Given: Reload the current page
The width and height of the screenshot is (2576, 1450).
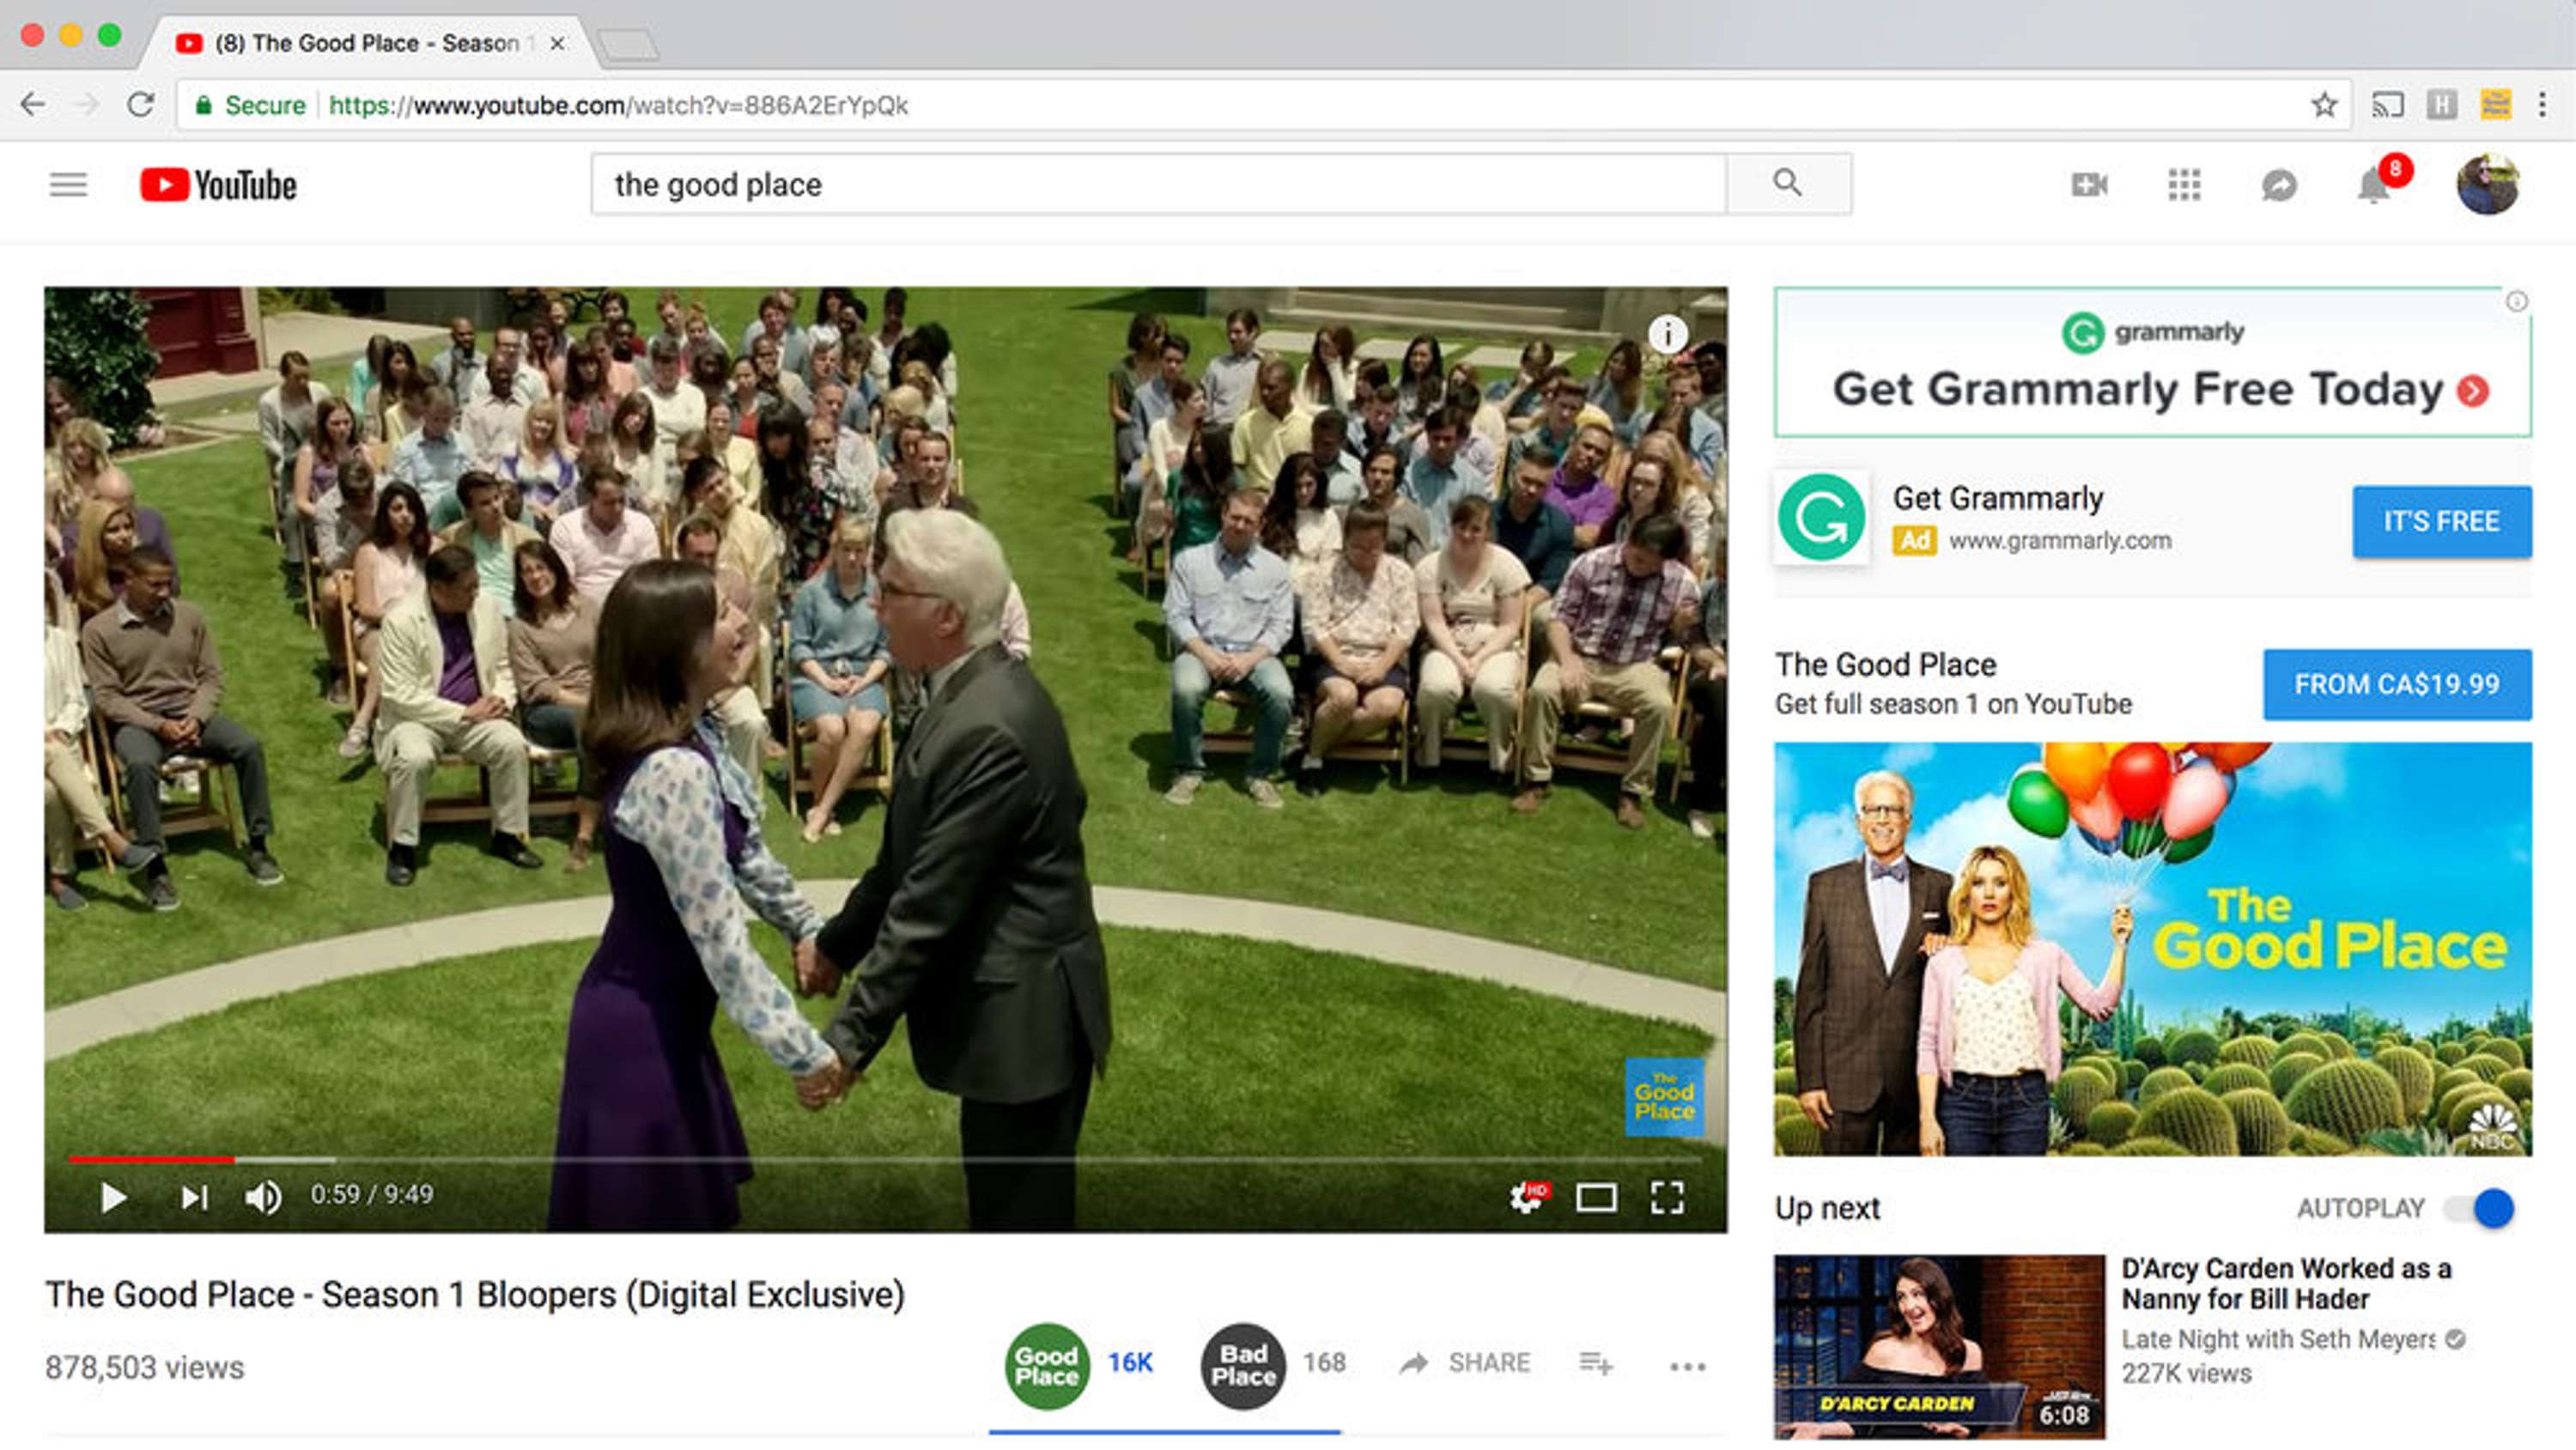Looking at the screenshot, I should [140, 104].
